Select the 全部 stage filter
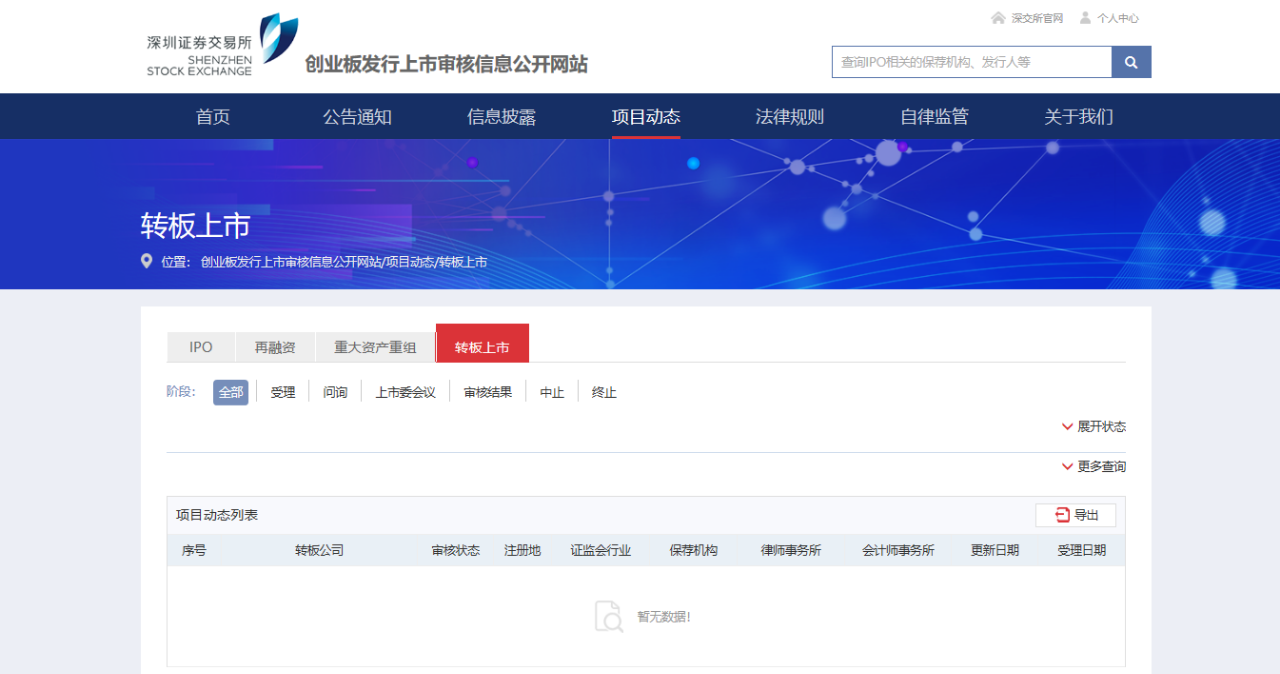 click(x=231, y=392)
